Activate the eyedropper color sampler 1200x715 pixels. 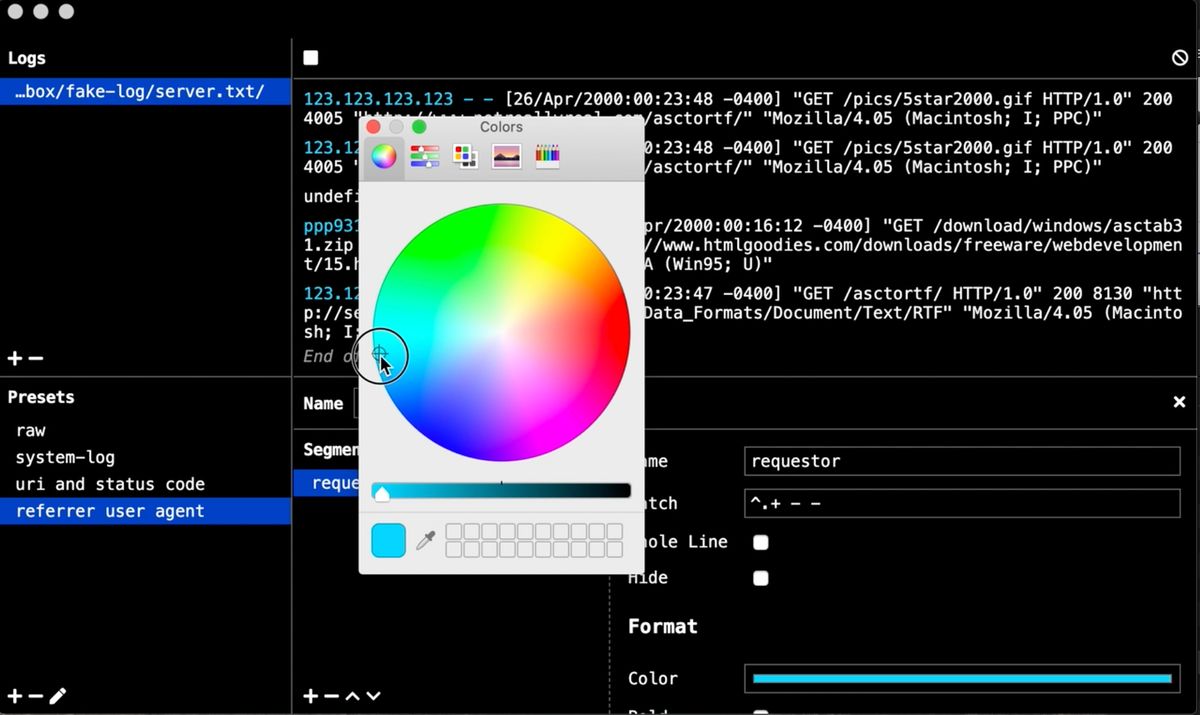pyautogui.click(x=426, y=541)
